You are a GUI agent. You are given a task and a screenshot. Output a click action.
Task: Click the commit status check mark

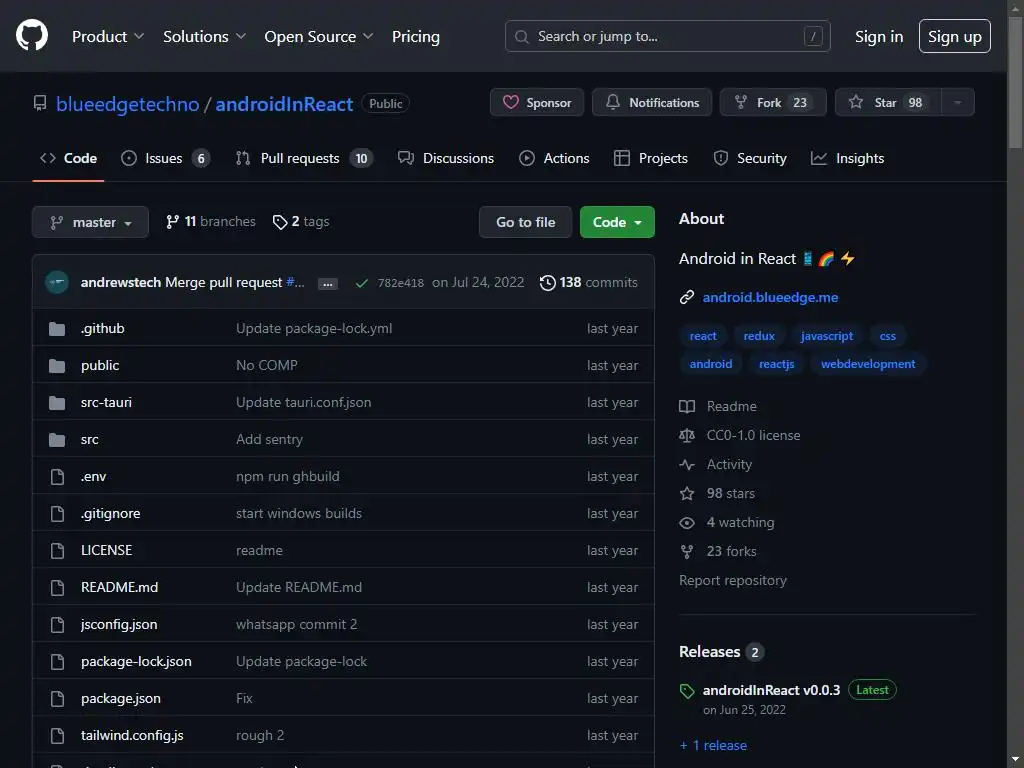tap(361, 283)
